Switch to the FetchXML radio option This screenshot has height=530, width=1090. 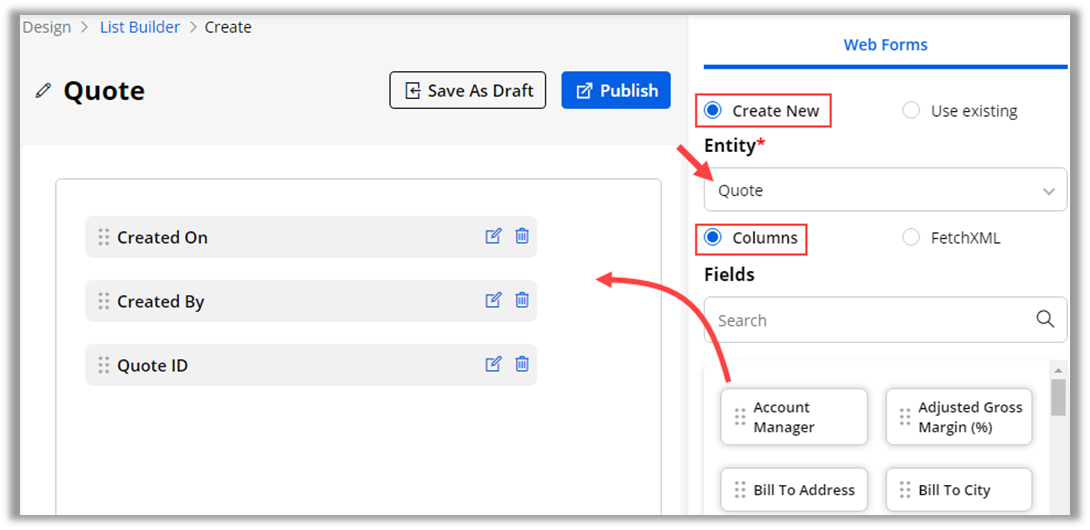[911, 238]
